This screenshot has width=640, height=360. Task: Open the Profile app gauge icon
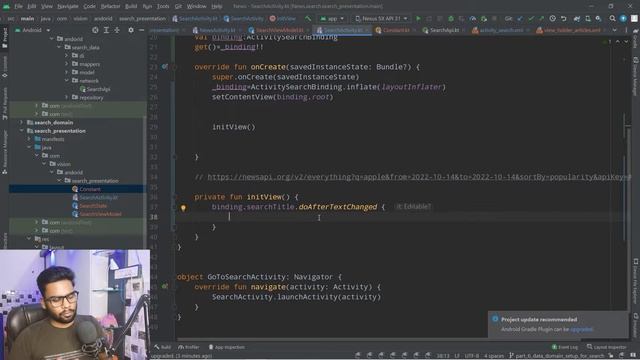[472, 18]
